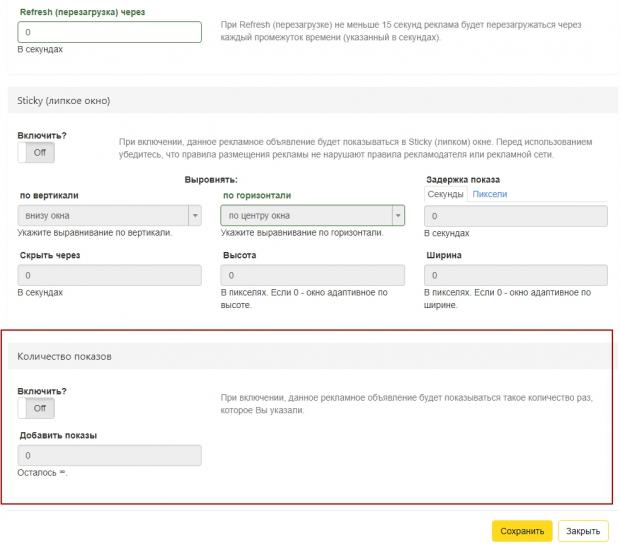Viewport: 620px width, 560px height.
Task: Open the 'по центру окна' horizontal alignment dropdown
Action: tap(312, 216)
